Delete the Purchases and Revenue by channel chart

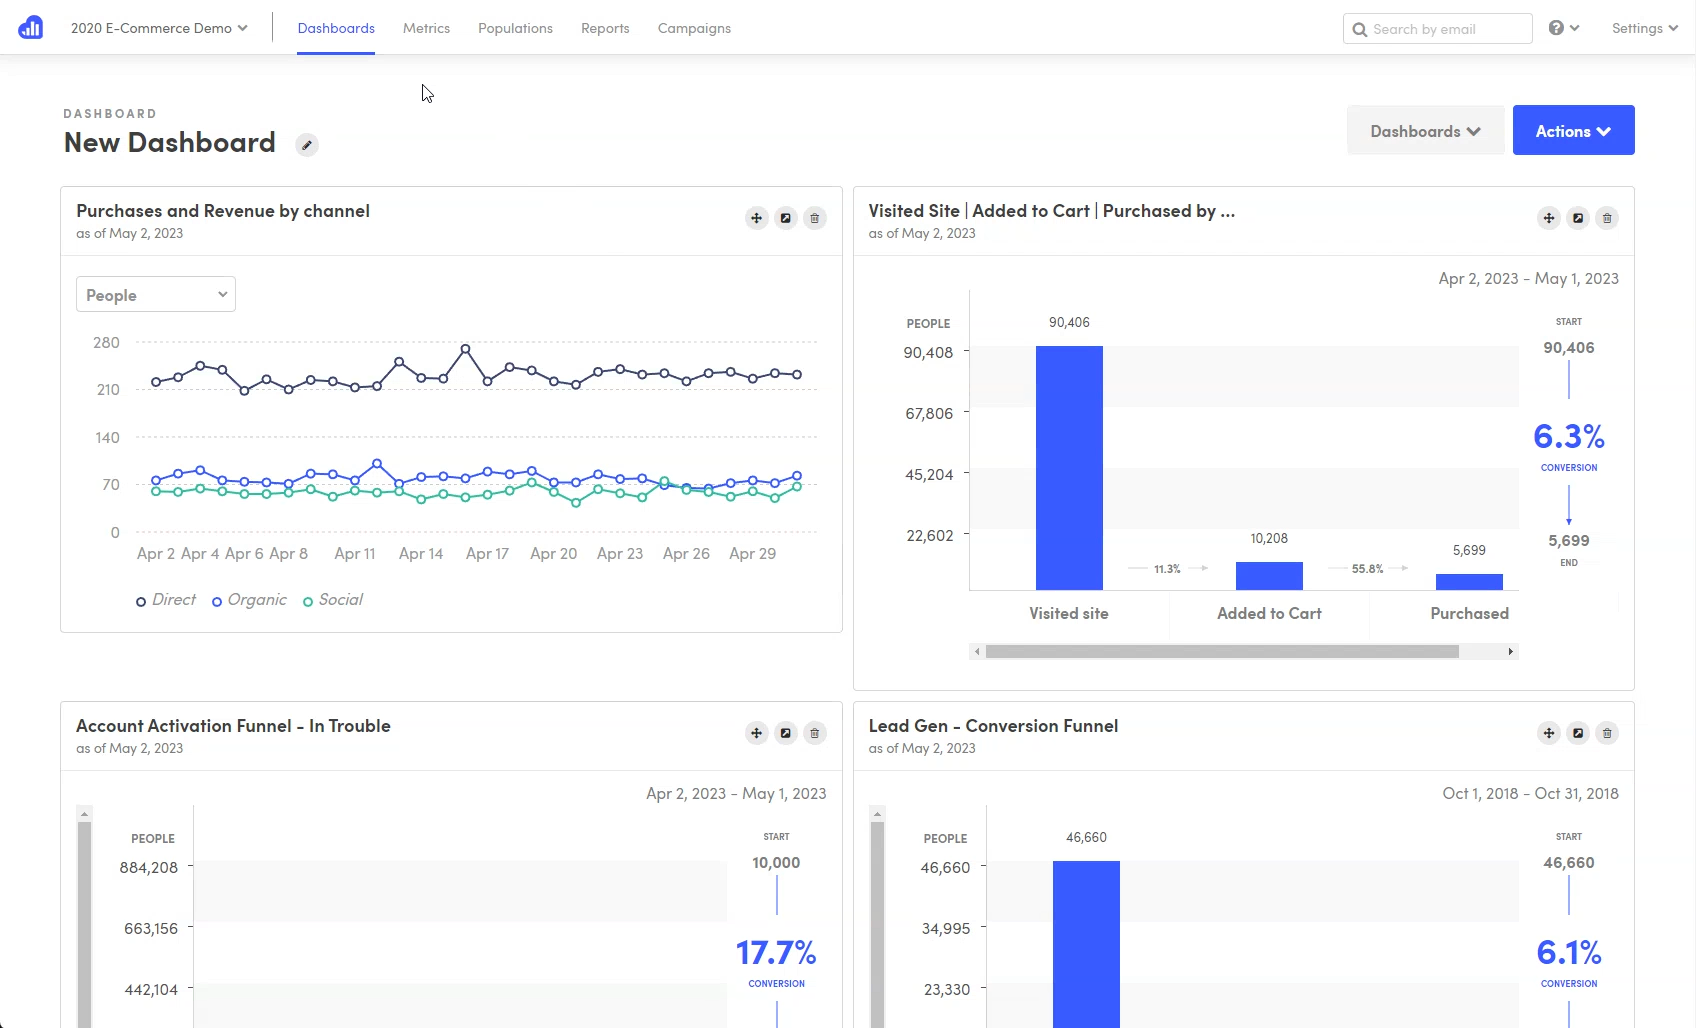(x=815, y=218)
